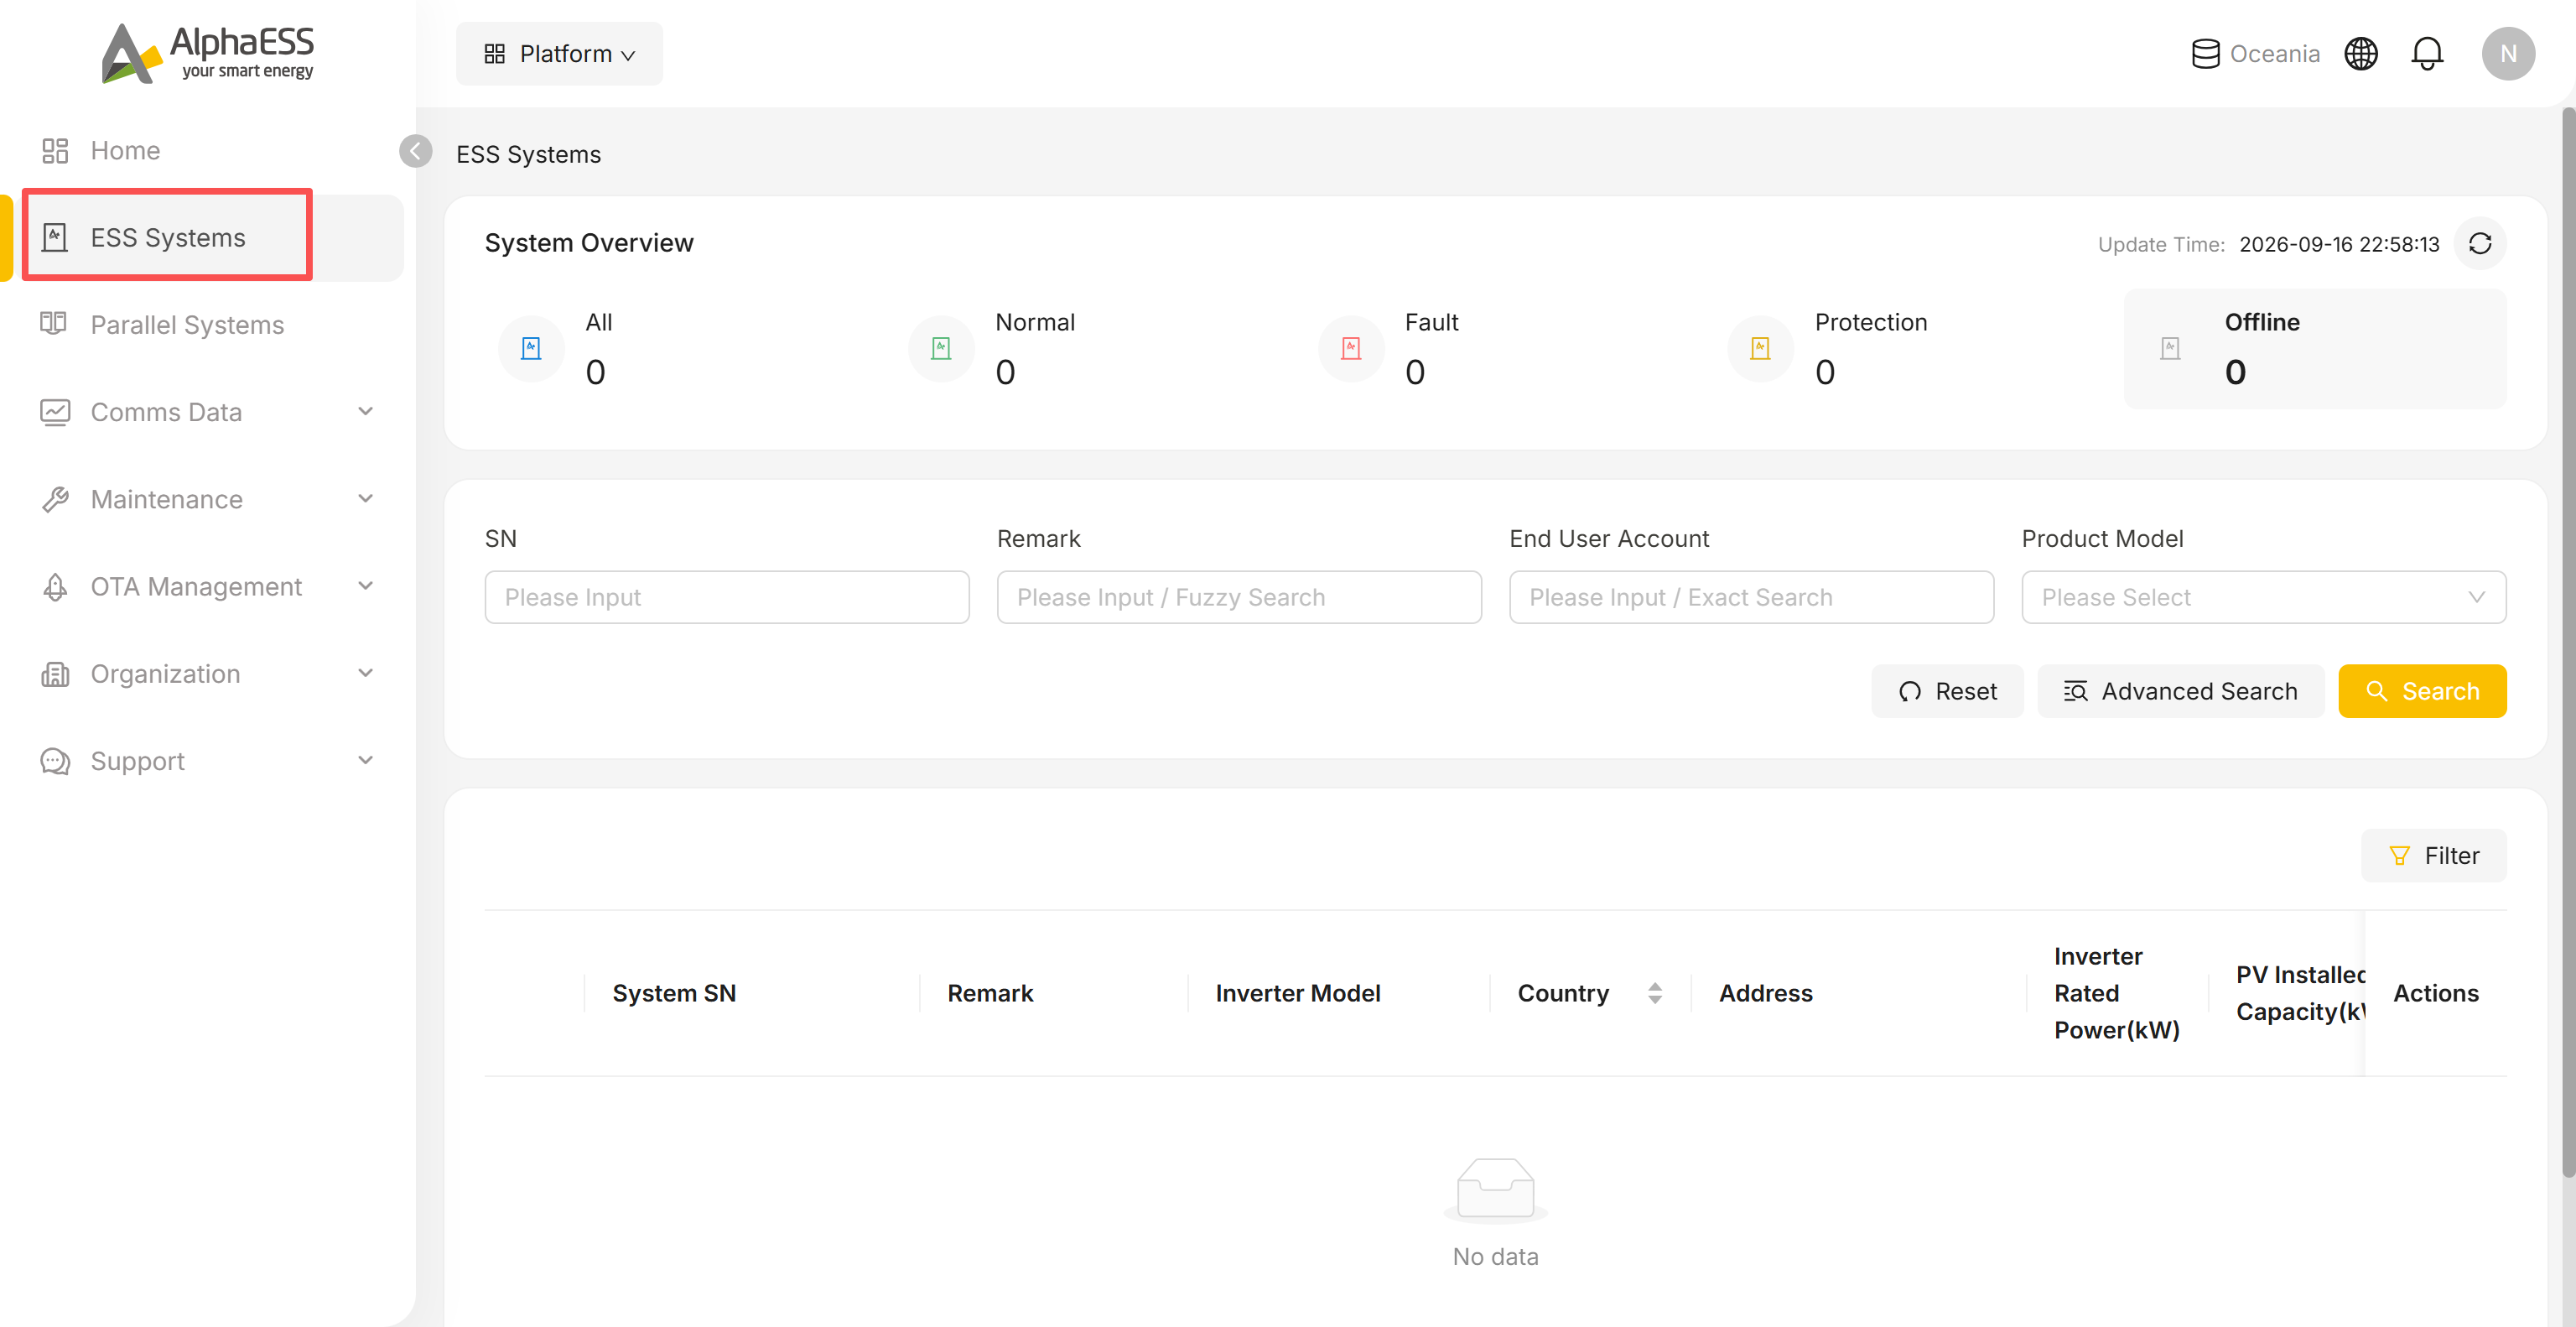2576x1327 pixels.
Task: Open the Platform dropdown
Action: (559, 54)
